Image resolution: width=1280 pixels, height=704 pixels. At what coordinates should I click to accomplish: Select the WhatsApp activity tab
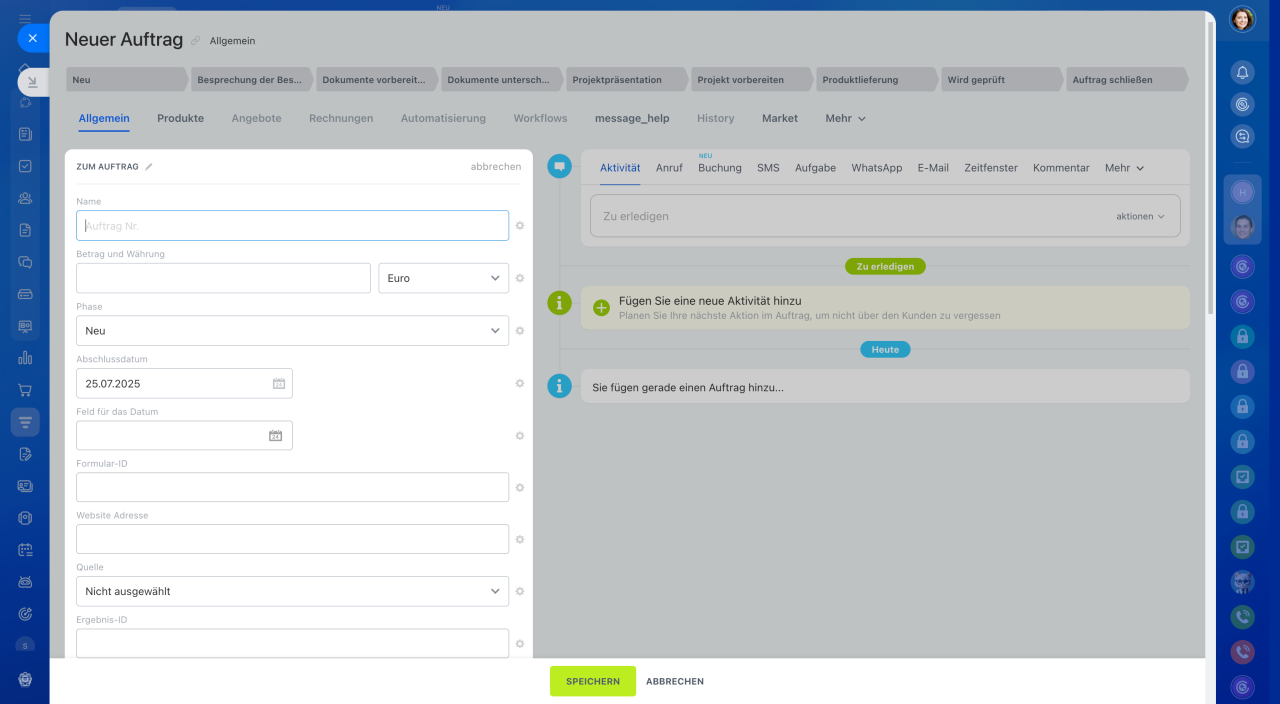pyautogui.click(x=877, y=168)
